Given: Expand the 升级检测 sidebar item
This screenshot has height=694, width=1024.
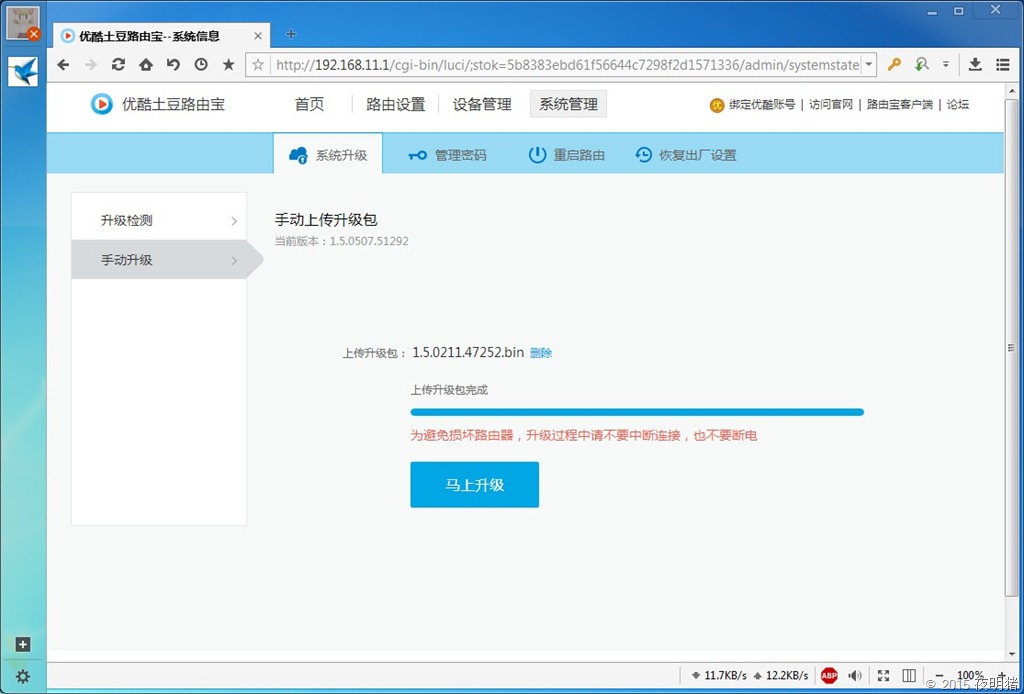Looking at the screenshot, I should click(x=159, y=220).
